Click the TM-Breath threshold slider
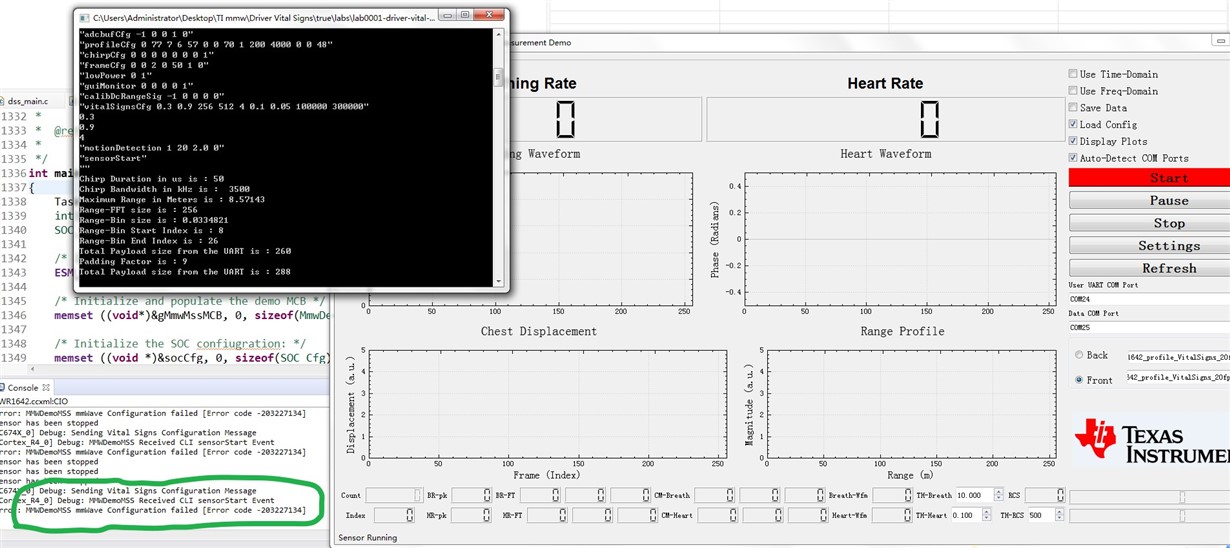This screenshot has width=1230, height=548. coord(1150,496)
